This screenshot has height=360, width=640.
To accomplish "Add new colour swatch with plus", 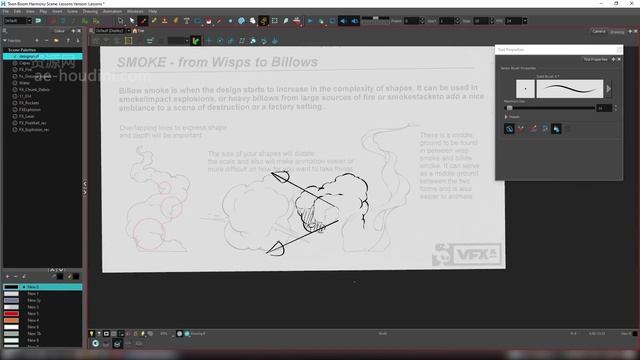I will click(7, 277).
